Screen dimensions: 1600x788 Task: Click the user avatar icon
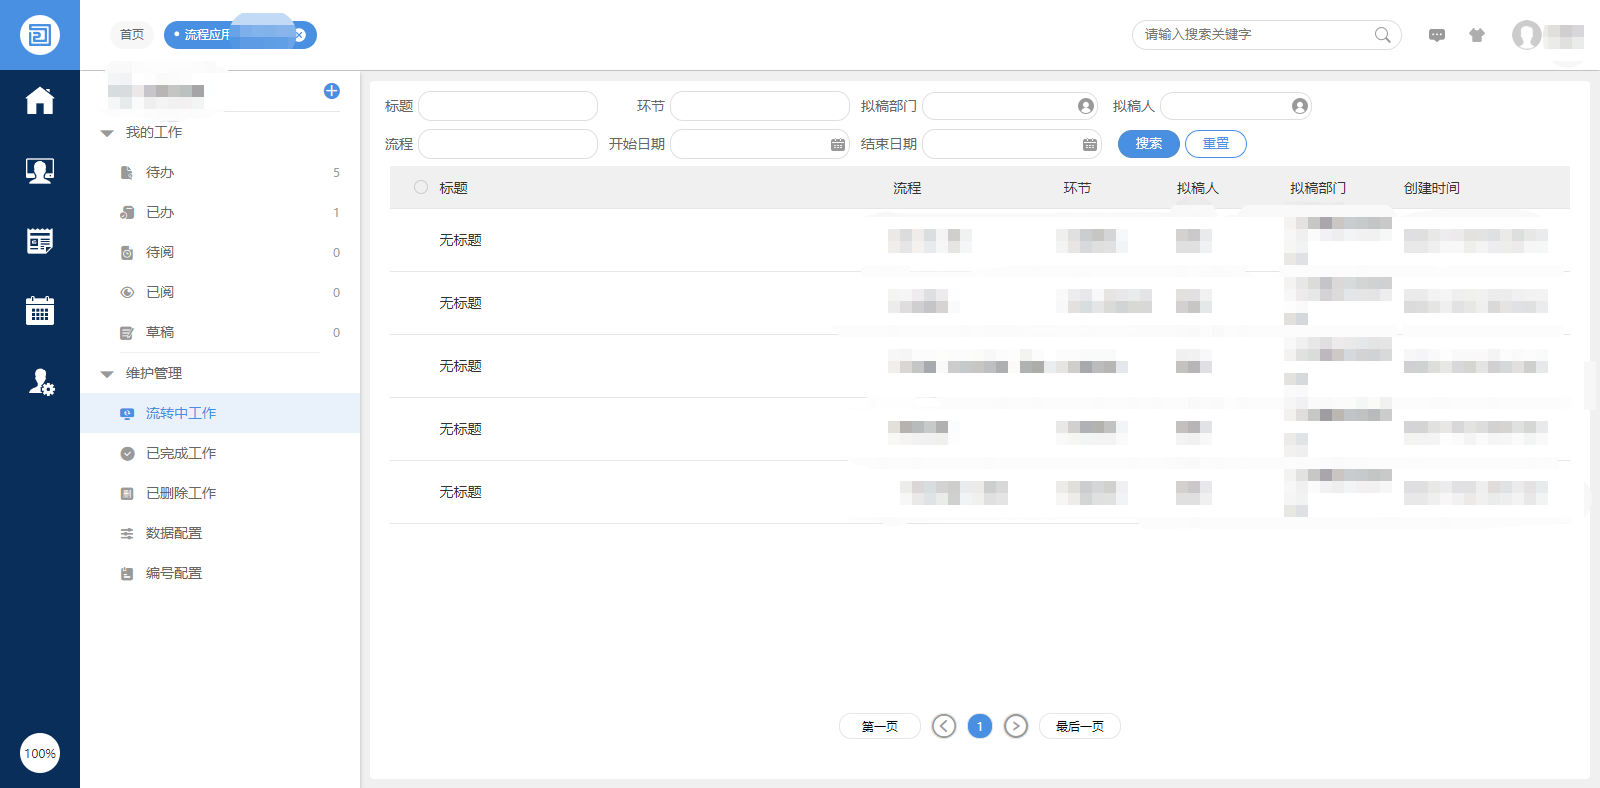pyautogui.click(x=1526, y=35)
